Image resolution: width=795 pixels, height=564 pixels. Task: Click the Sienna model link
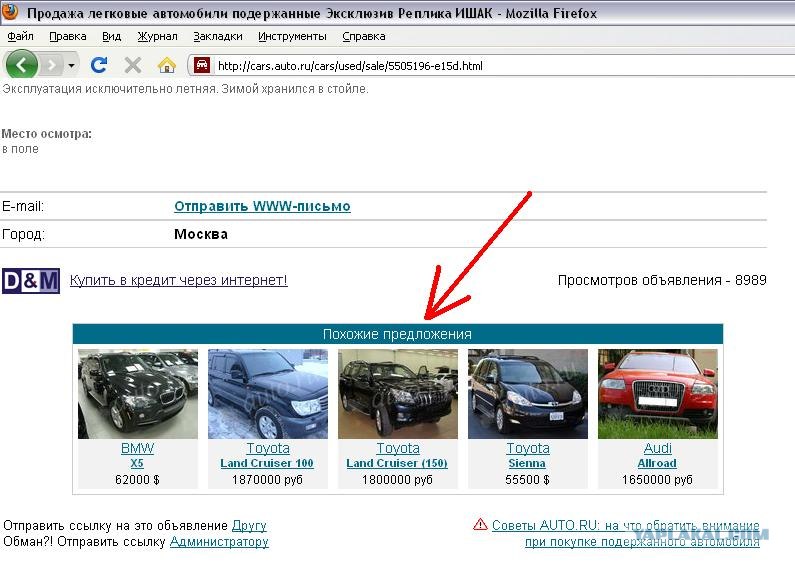pyautogui.click(x=527, y=464)
